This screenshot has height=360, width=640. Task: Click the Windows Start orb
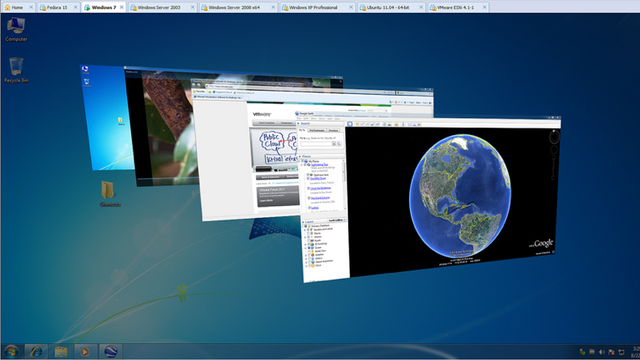click(11, 351)
